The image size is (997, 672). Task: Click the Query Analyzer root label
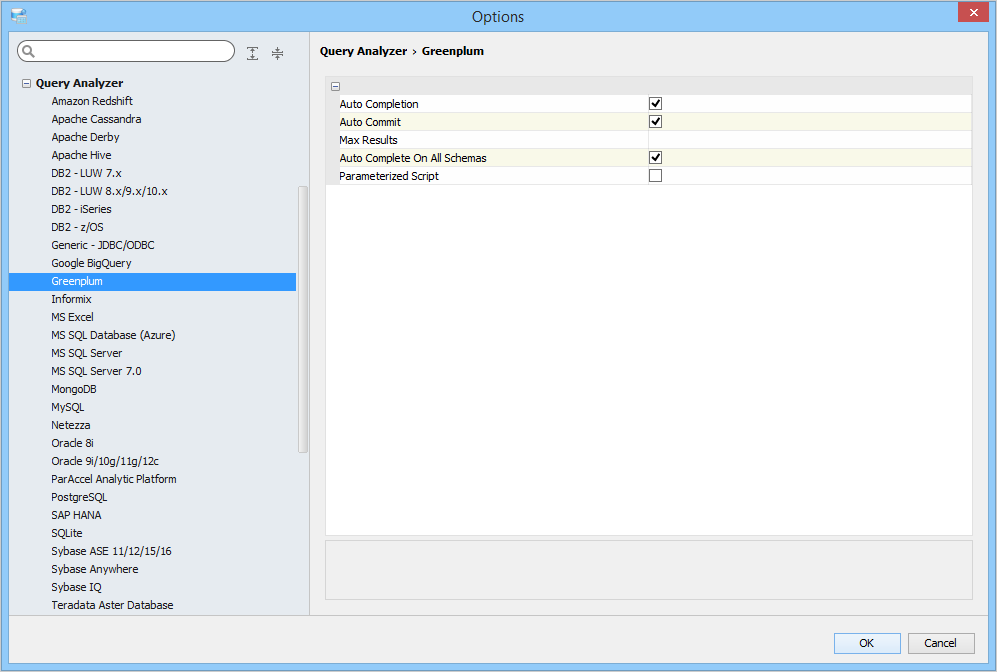pos(79,83)
